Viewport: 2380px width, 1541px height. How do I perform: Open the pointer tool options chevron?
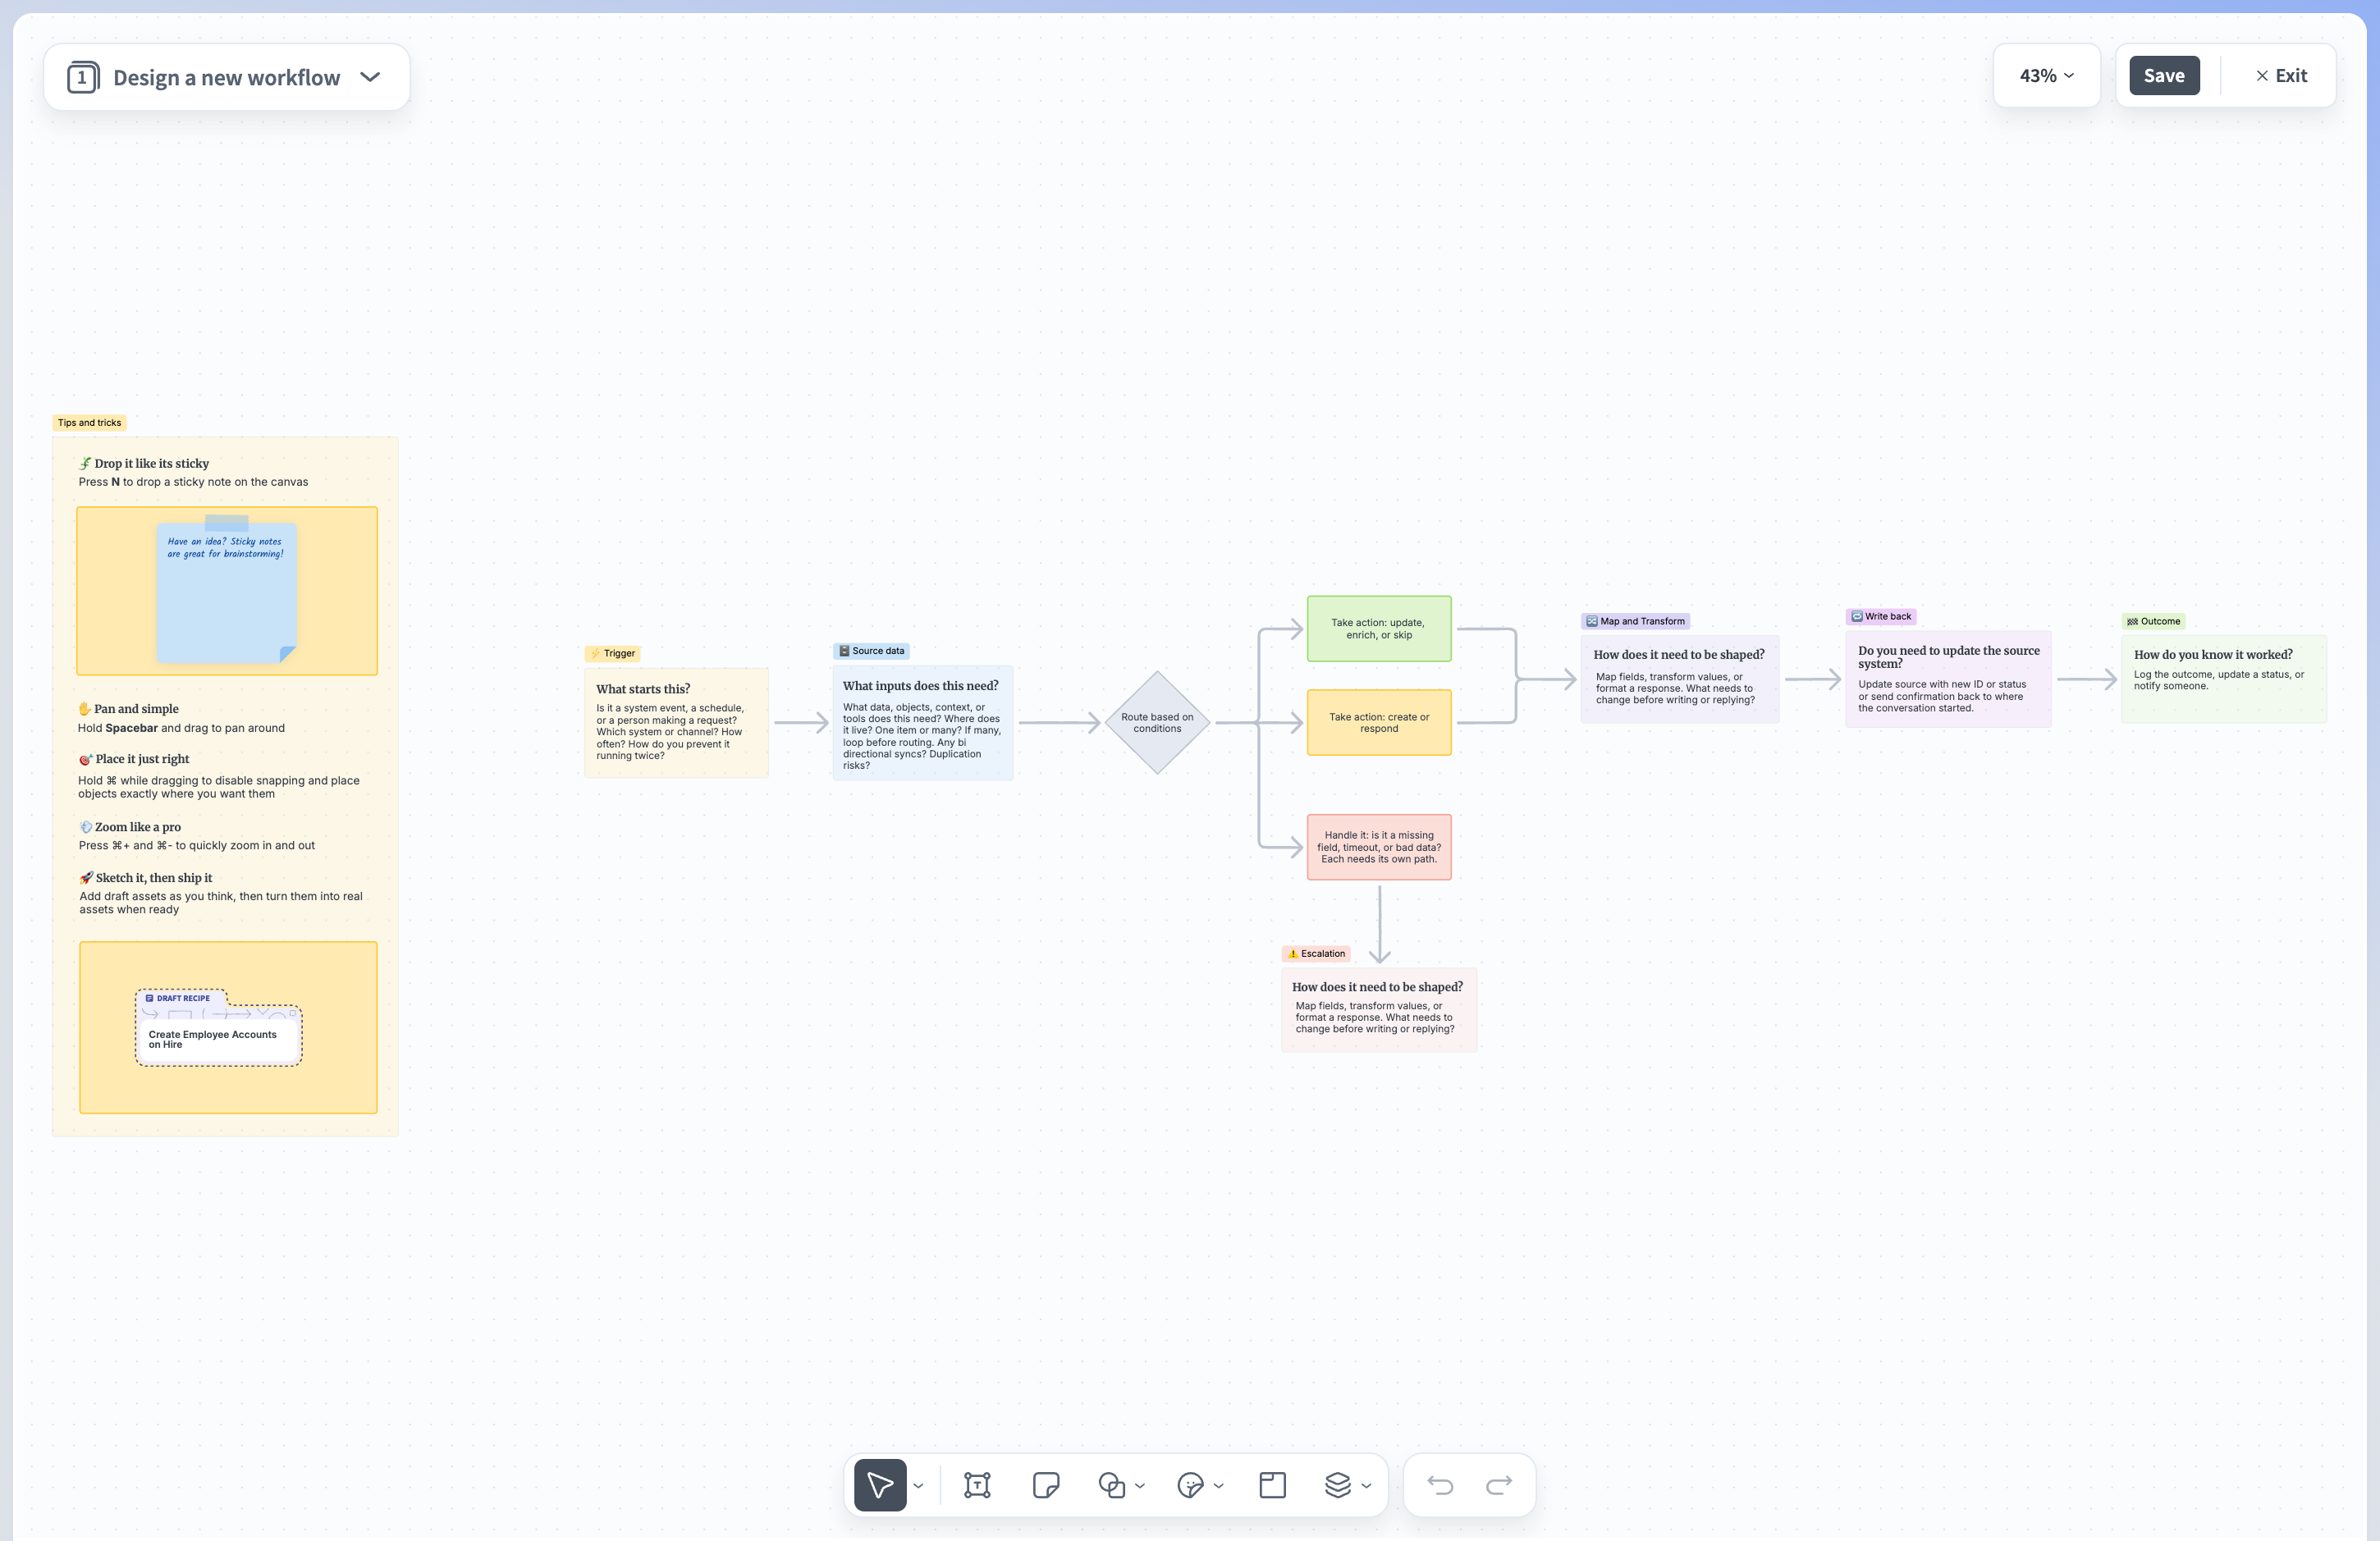[919, 1486]
